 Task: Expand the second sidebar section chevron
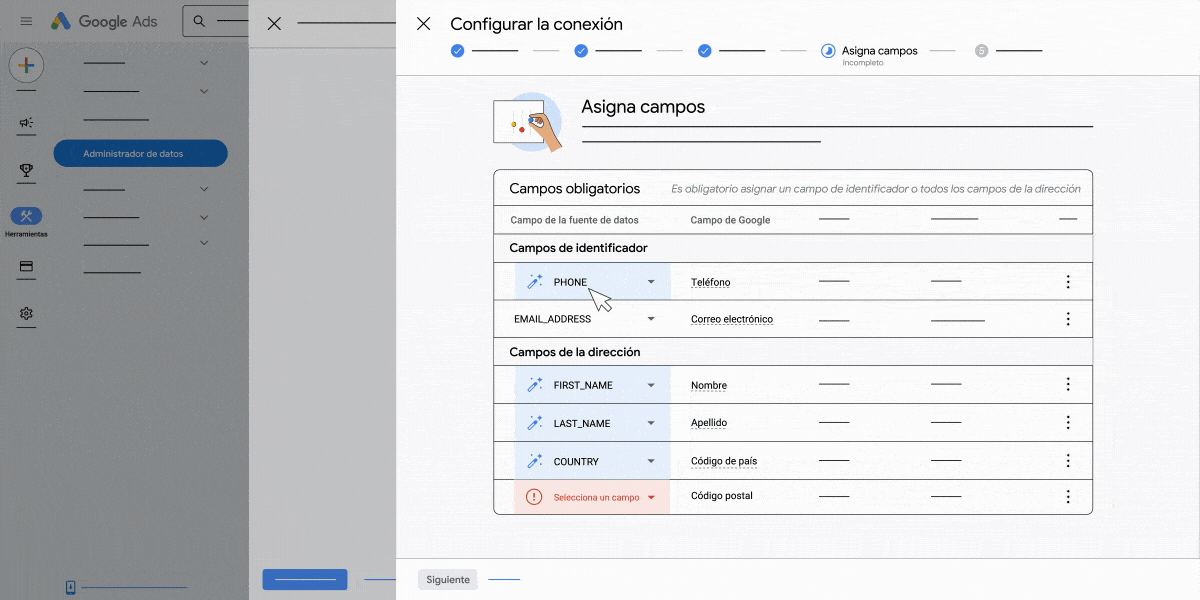pos(204,91)
